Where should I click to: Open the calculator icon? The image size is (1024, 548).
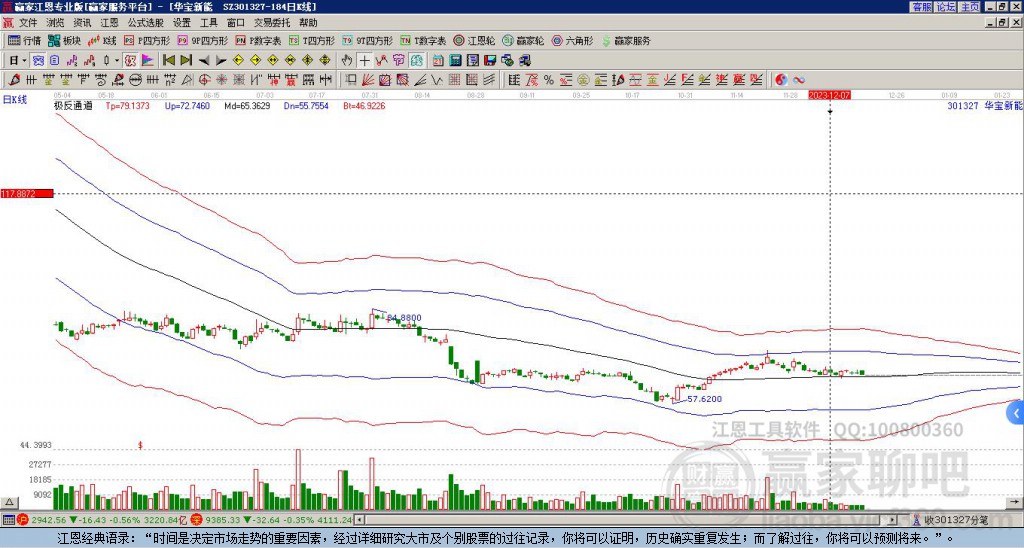click(x=455, y=61)
